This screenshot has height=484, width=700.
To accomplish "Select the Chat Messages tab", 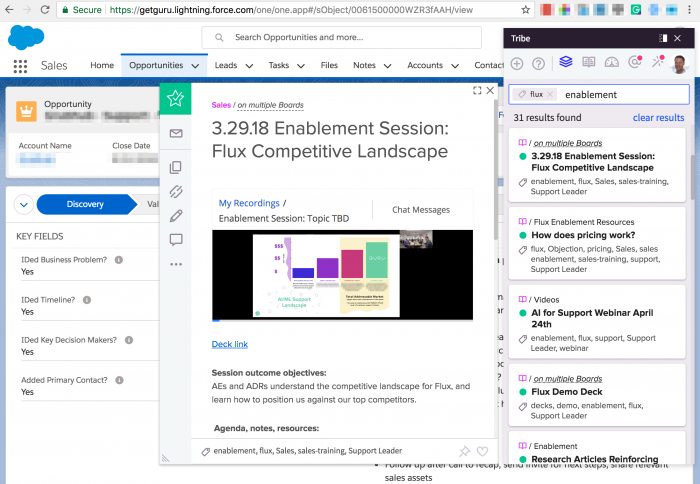I will tap(421, 210).
